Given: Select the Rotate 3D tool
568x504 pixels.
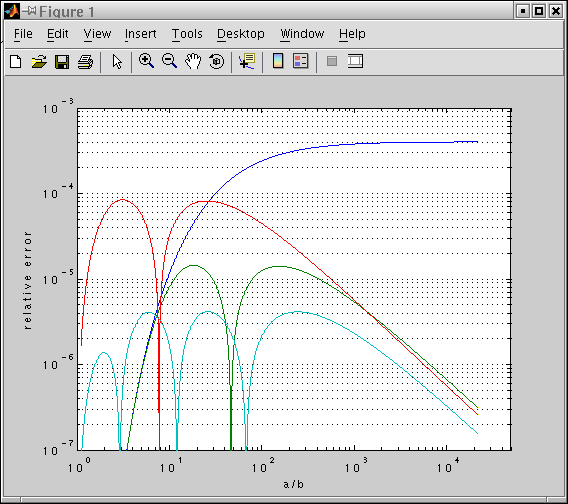Looking at the screenshot, I should pos(217,61).
